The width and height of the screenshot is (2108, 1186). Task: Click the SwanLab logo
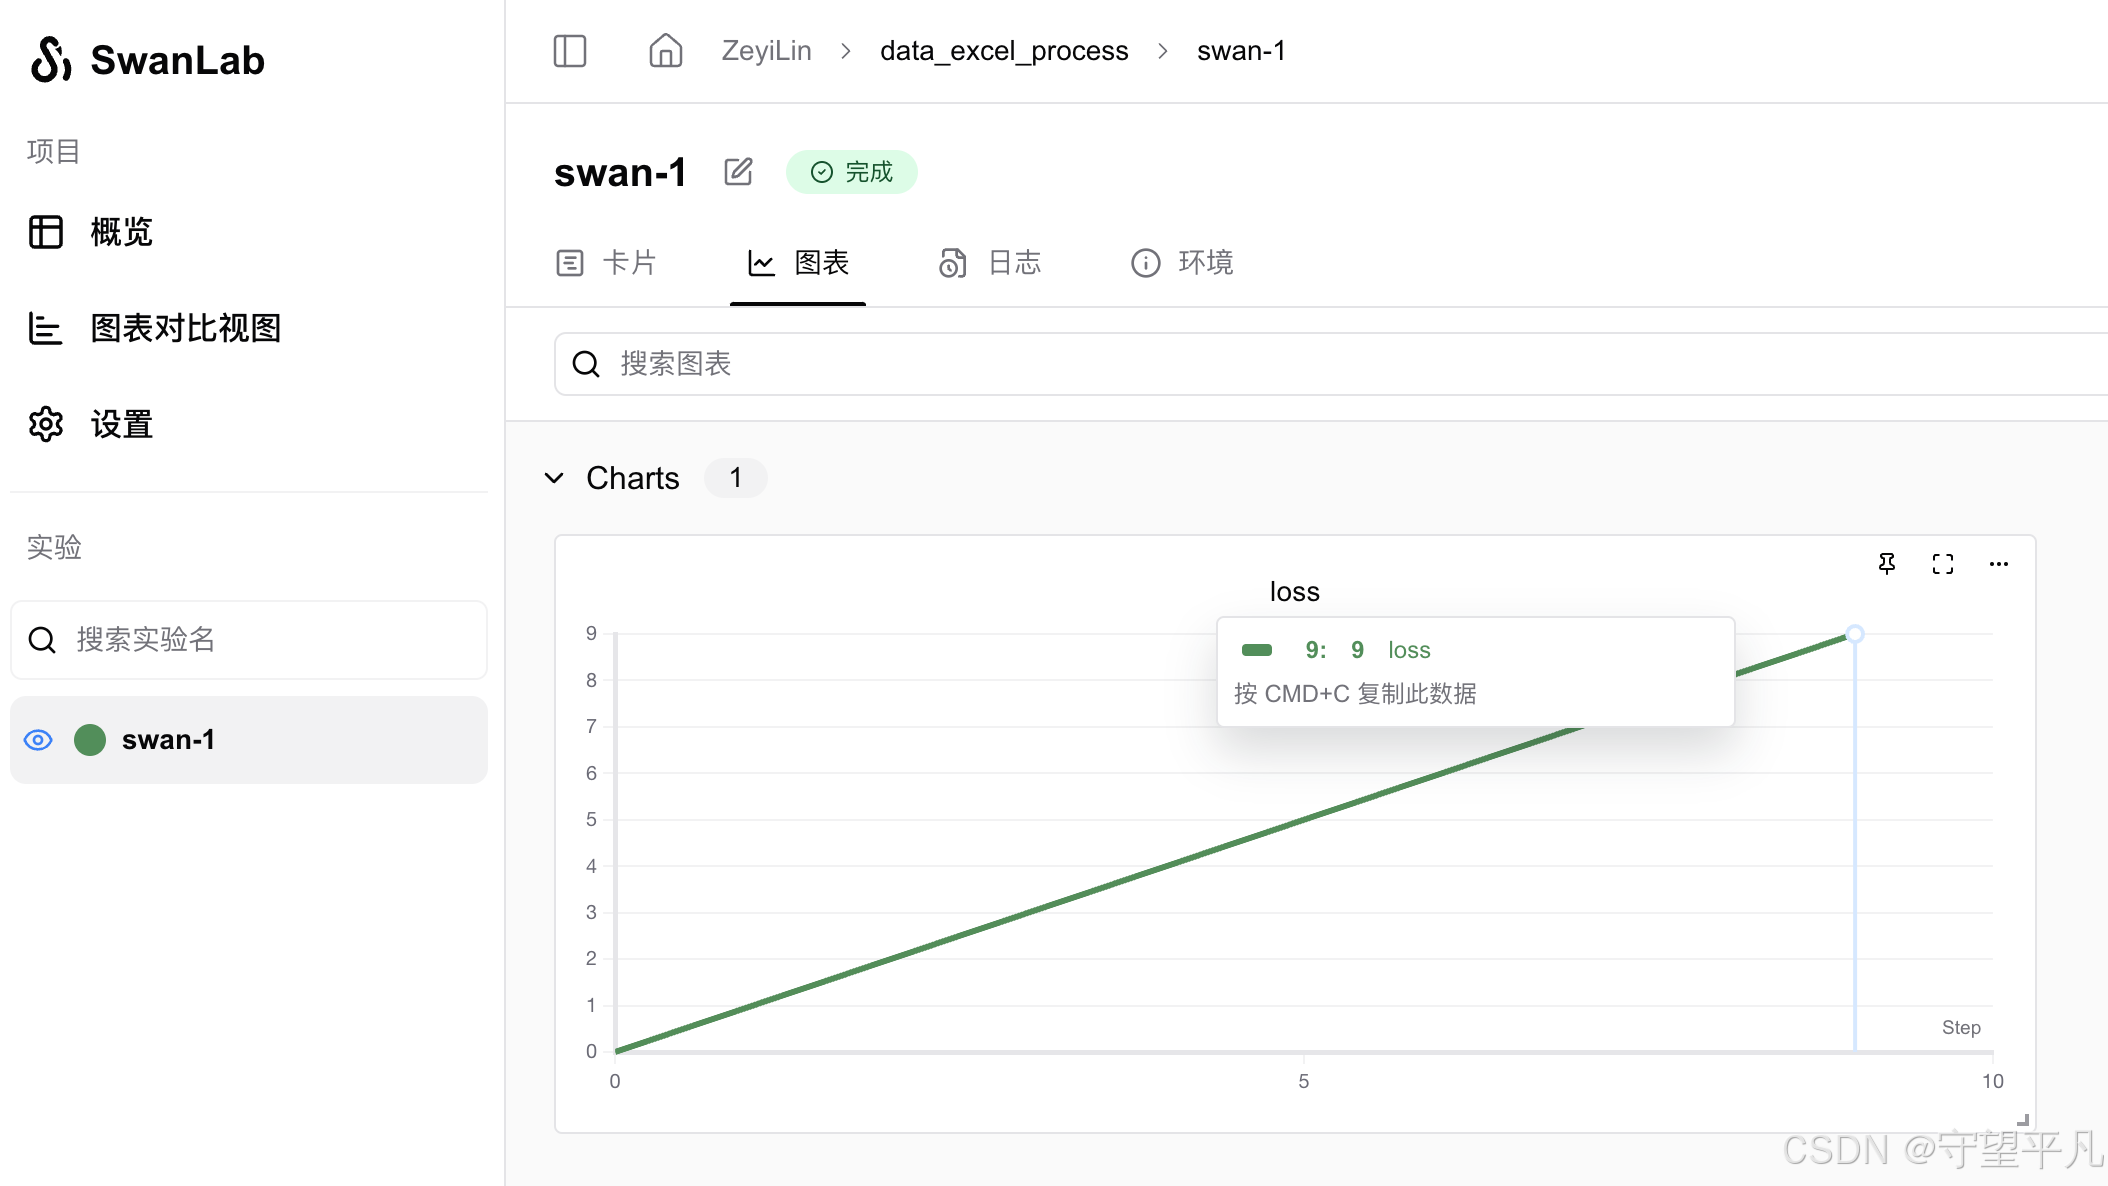(148, 60)
